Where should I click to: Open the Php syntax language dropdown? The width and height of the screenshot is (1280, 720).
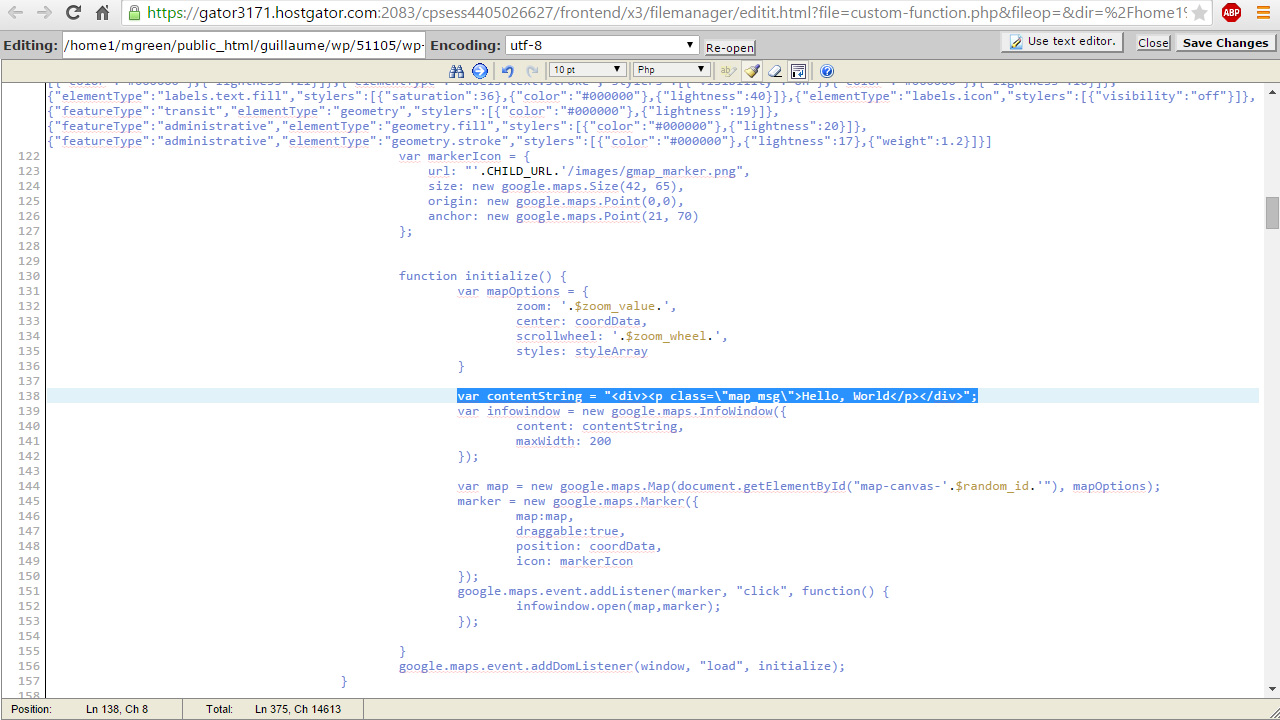[x=671, y=70]
